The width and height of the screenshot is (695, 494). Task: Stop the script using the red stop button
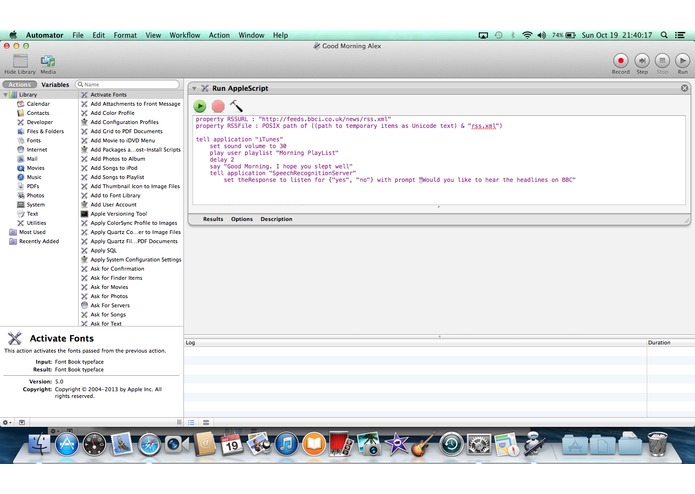[x=218, y=106]
